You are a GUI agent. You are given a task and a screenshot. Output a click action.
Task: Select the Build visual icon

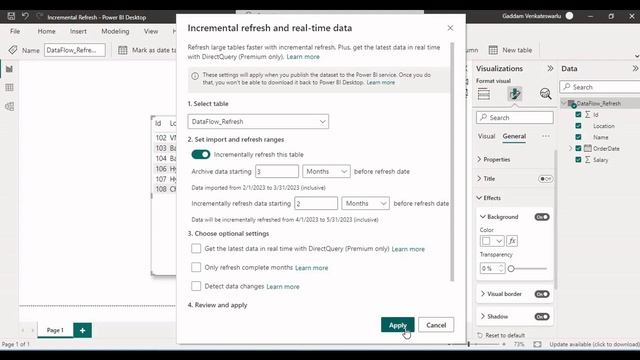484,94
